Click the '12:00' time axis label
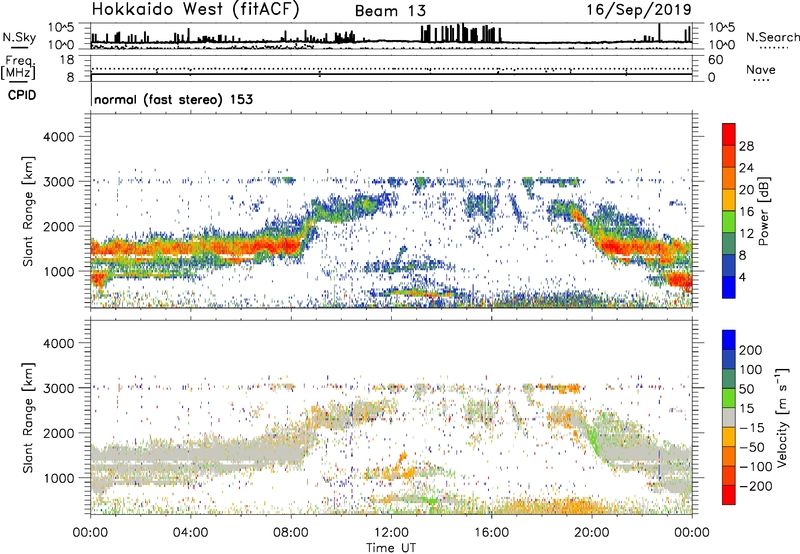Image resolution: width=800 pixels, height=554 pixels. point(391,533)
